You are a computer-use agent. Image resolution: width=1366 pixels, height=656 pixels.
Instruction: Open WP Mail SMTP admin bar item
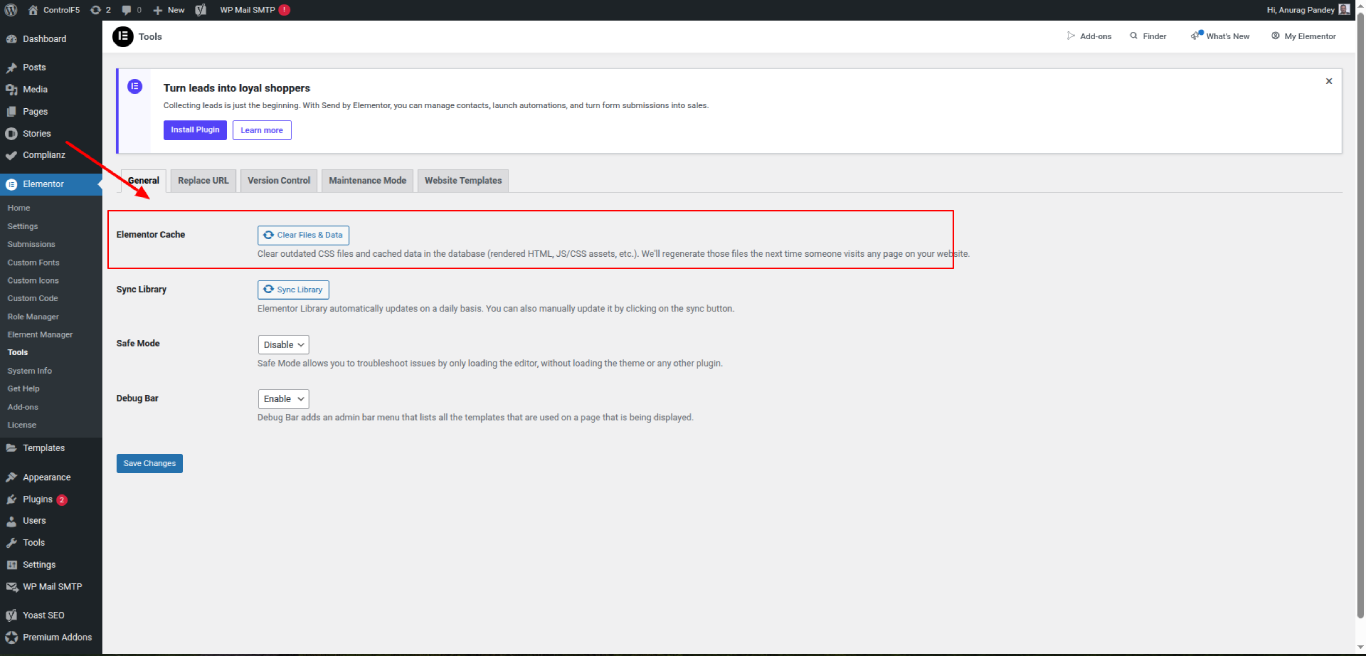point(255,9)
